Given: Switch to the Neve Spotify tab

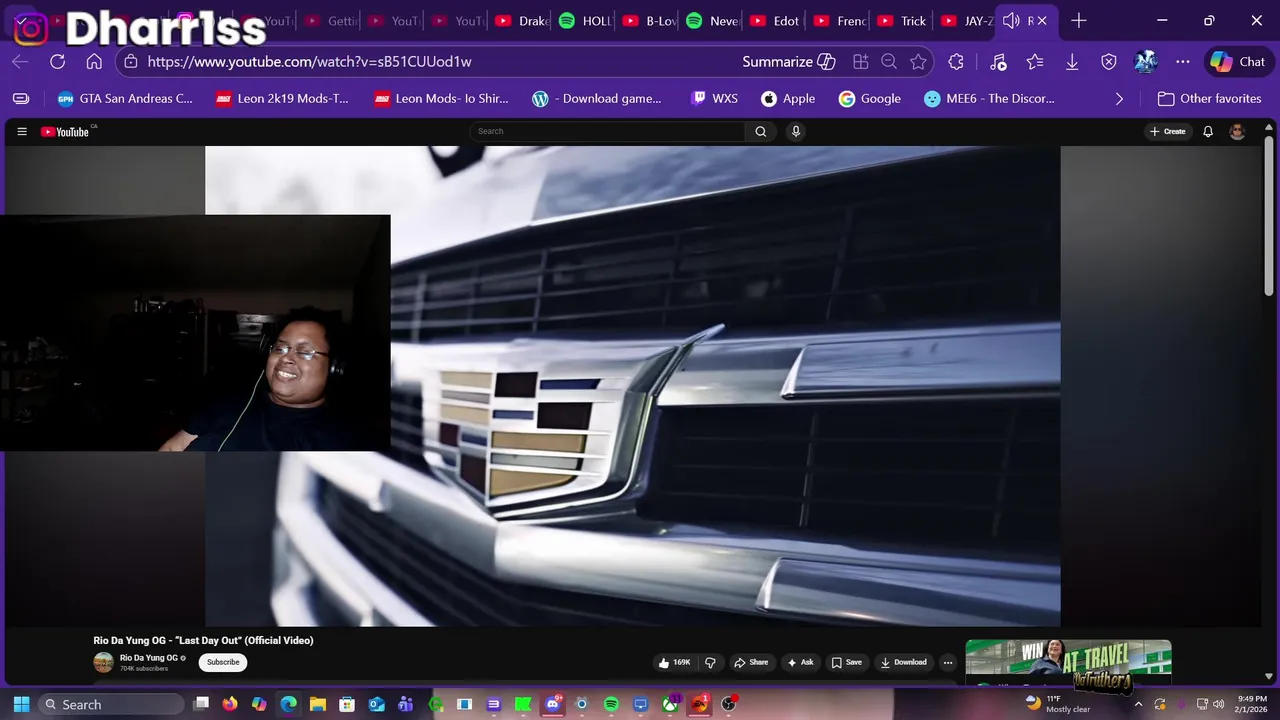Looking at the screenshot, I should point(713,21).
